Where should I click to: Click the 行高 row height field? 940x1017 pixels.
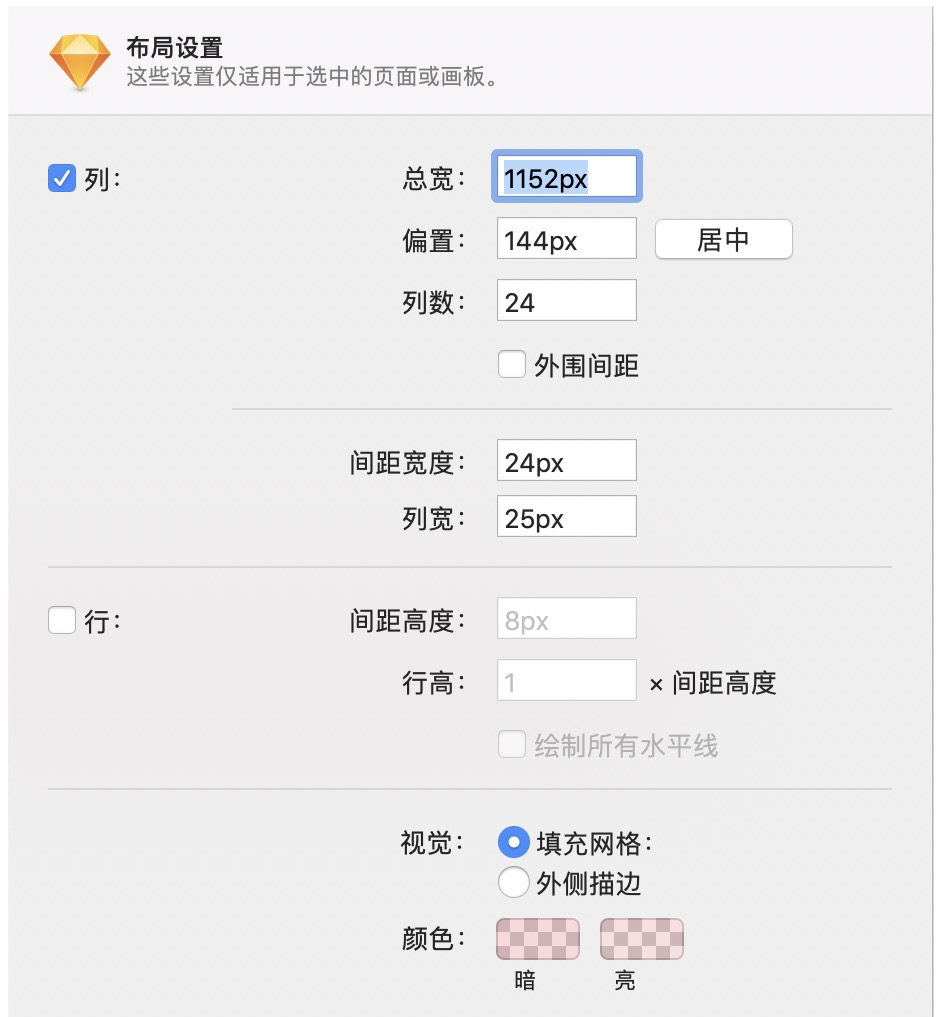click(x=567, y=680)
